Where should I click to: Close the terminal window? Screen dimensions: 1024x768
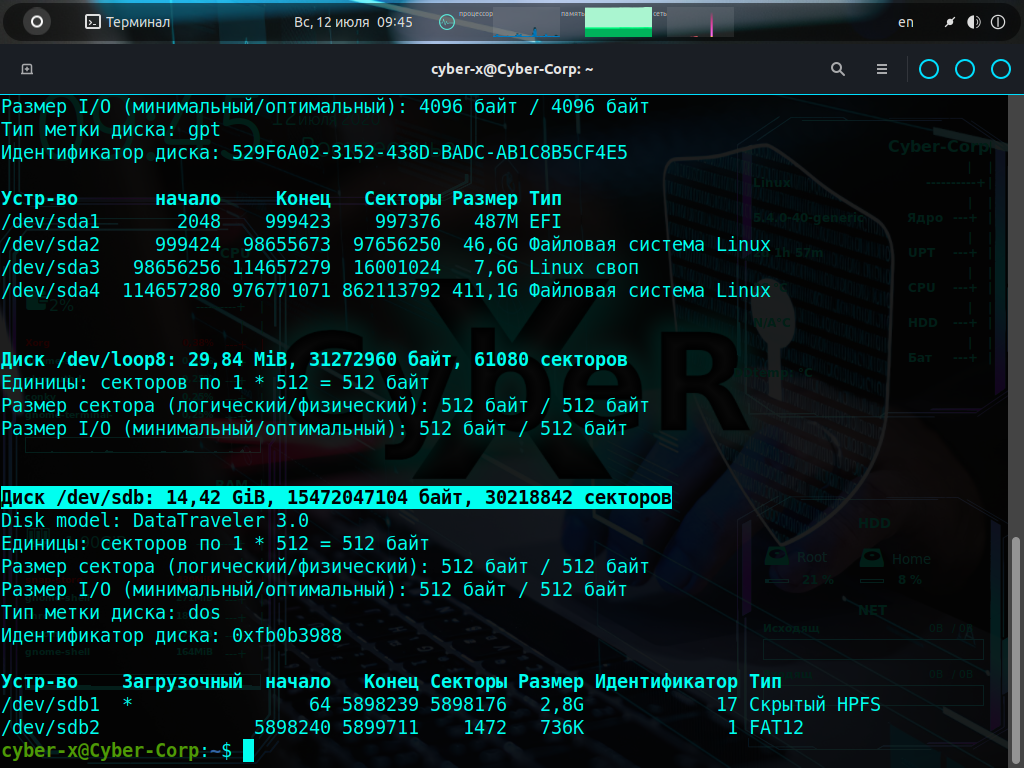[1000, 69]
